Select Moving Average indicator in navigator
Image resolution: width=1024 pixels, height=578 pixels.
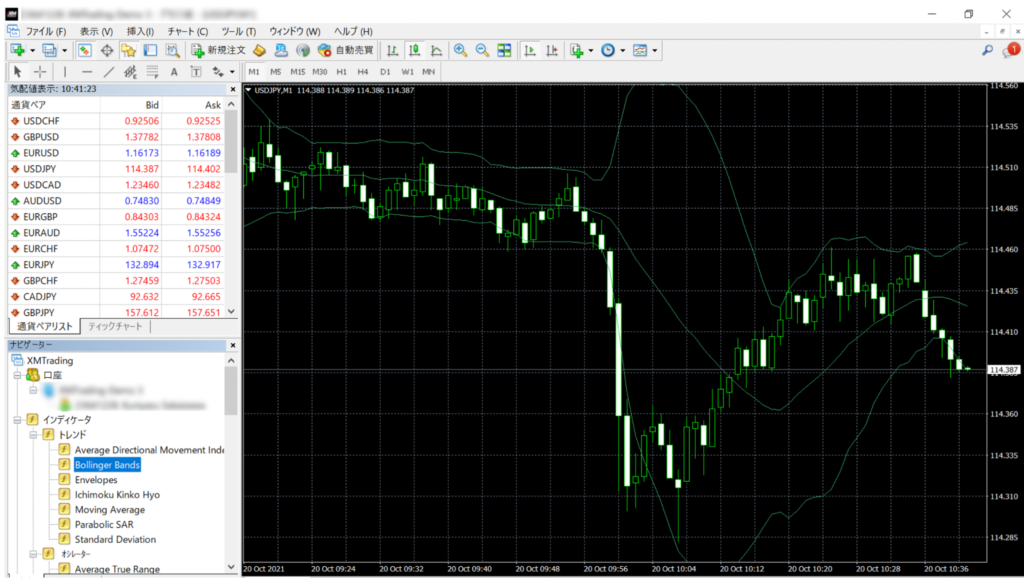coord(110,509)
